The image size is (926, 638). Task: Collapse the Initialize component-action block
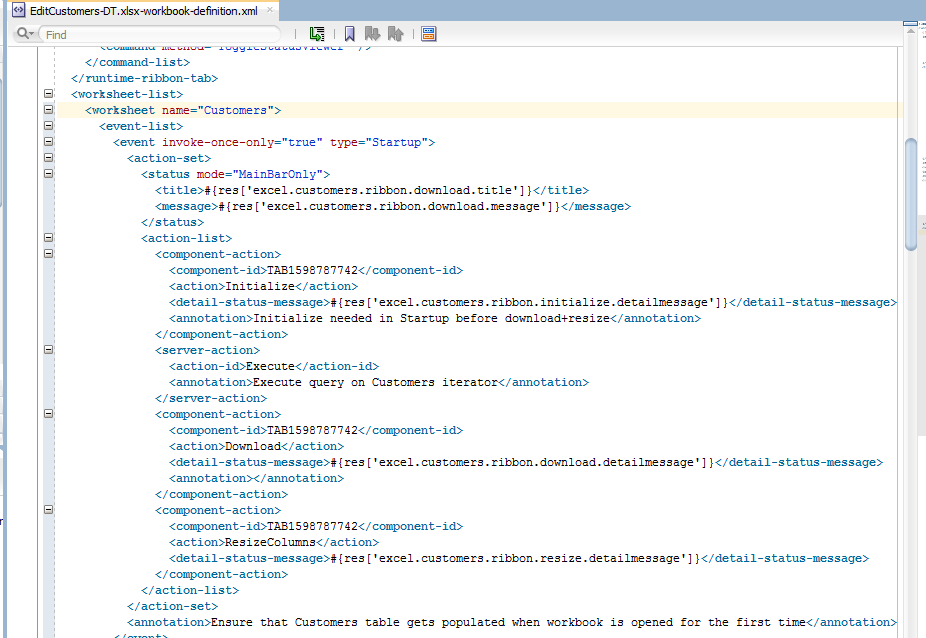(x=48, y=253)
